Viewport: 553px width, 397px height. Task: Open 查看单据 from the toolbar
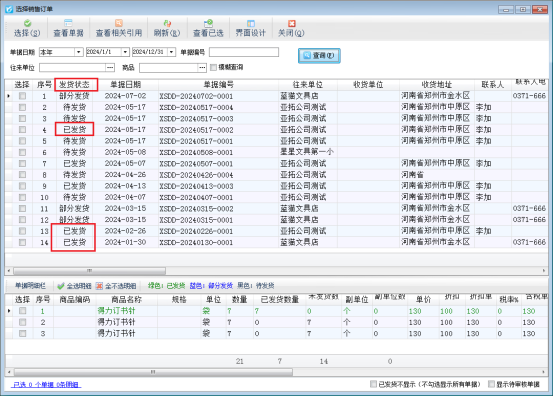pyautogui.click(x=68, y=24)
